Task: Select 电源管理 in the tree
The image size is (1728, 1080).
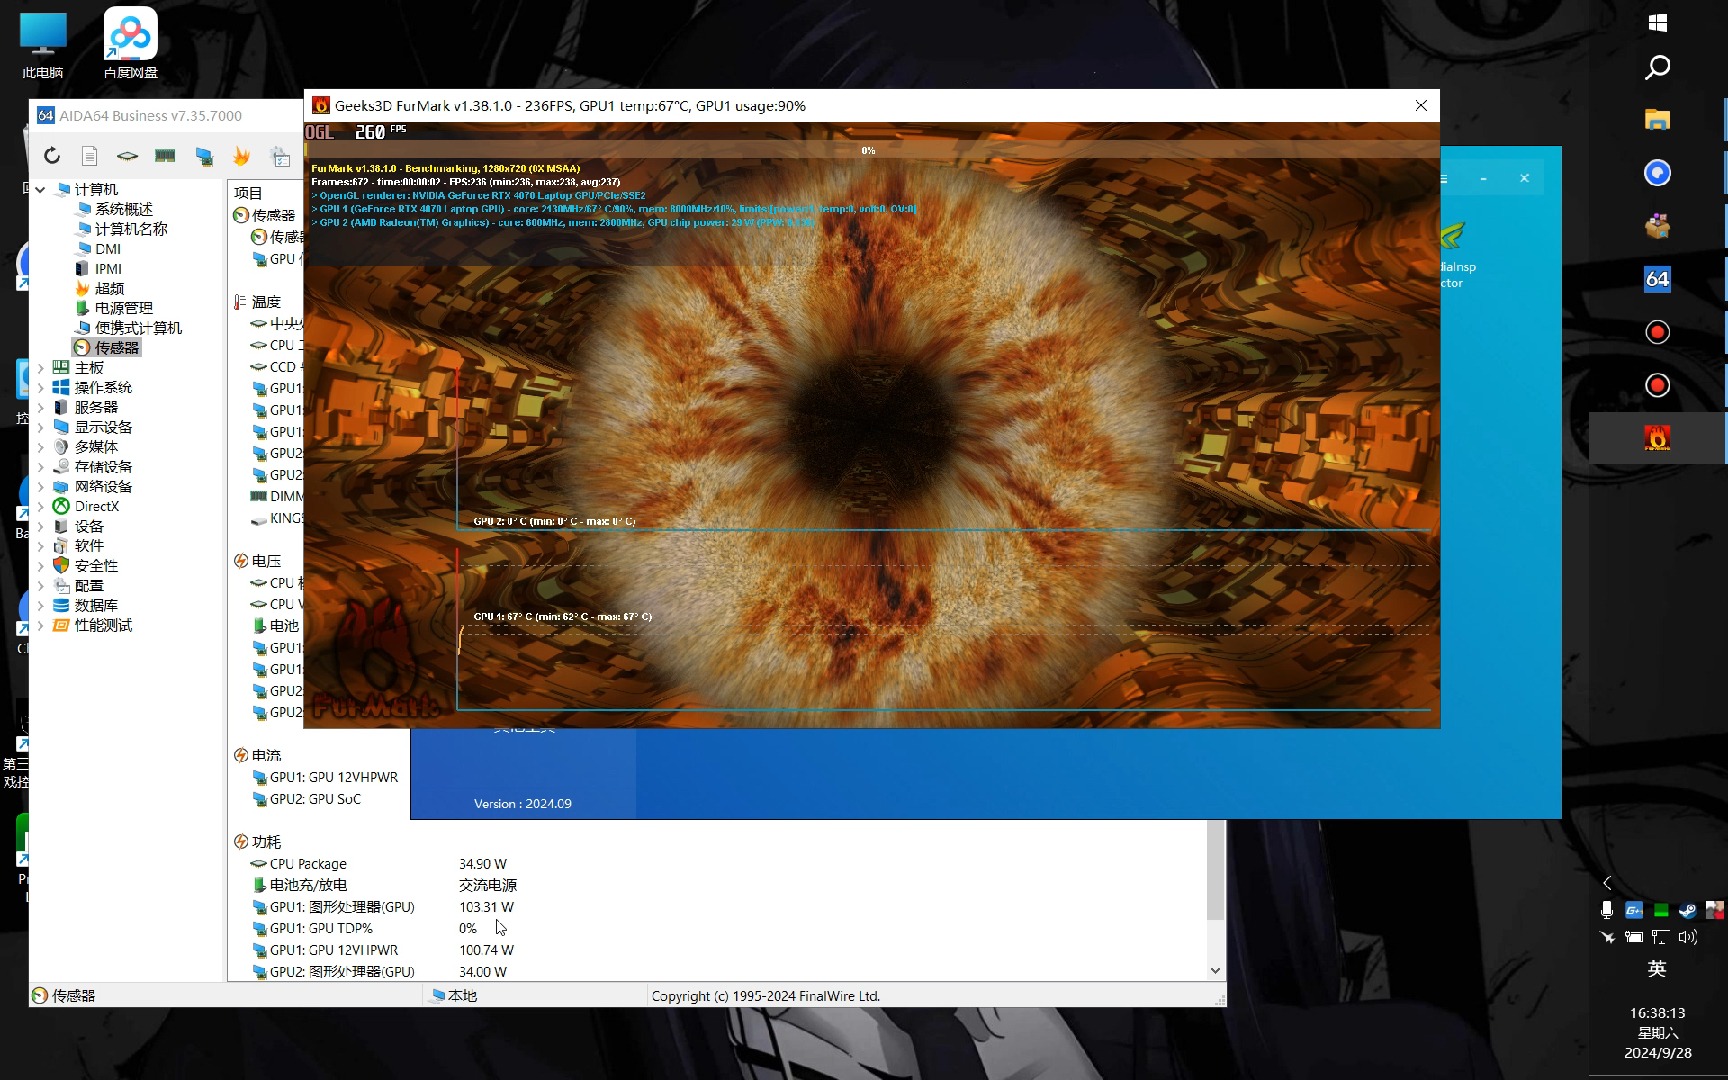Action: pyautogui.click(x=123, y=308)
